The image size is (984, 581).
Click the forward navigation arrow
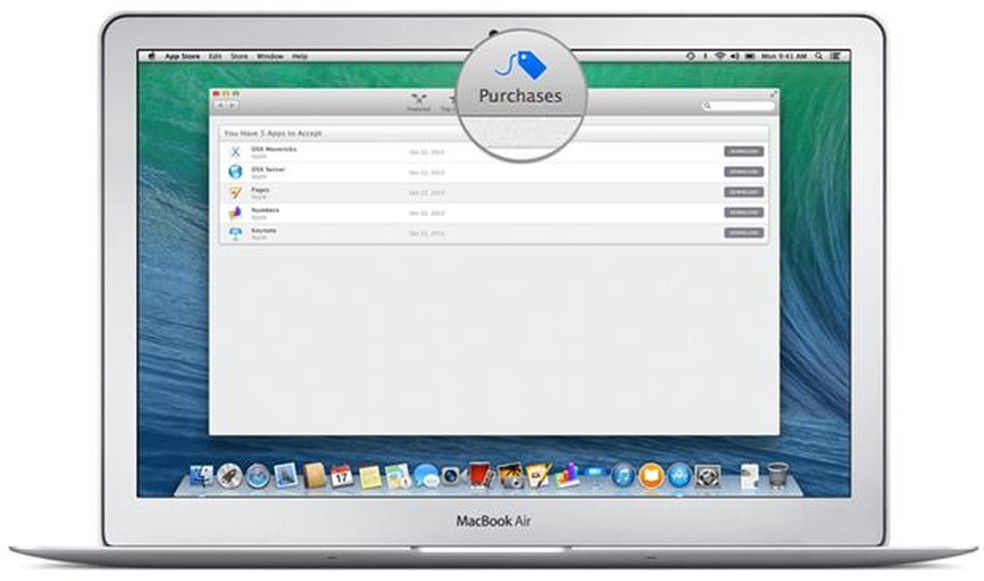click(x=233, y=103)
